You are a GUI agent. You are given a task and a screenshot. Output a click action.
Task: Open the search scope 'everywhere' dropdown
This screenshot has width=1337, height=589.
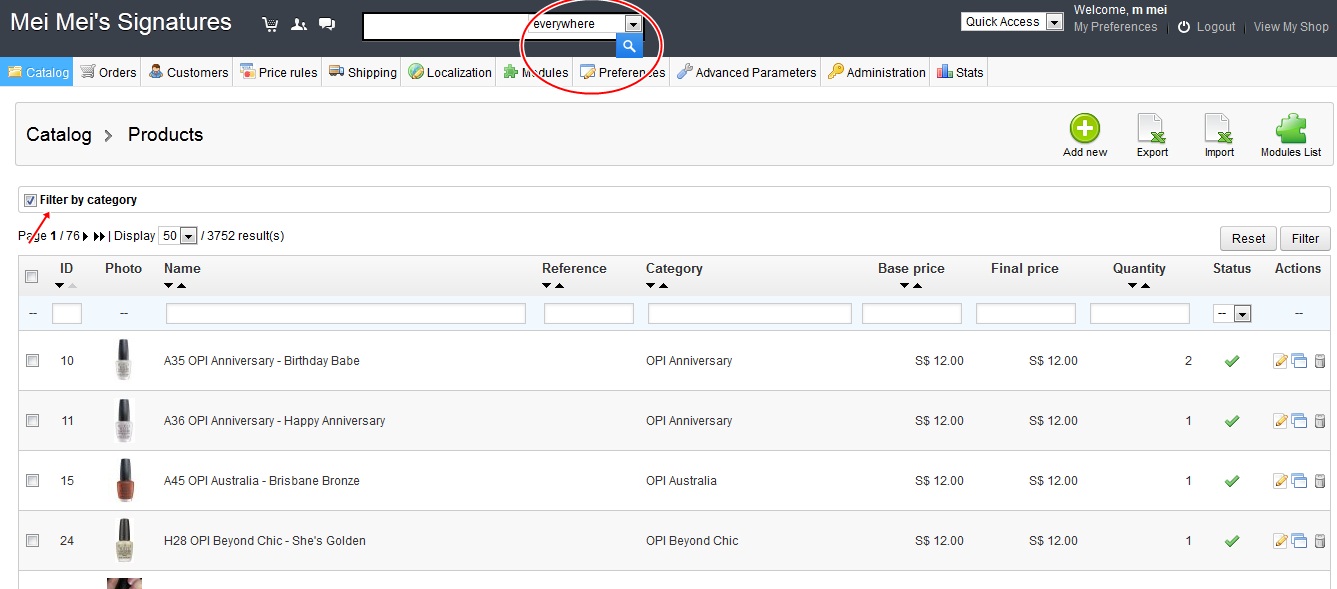pos(585,24)
